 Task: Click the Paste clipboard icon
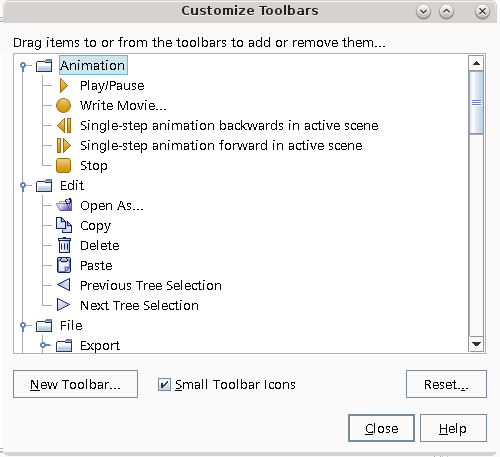(x=64, y=265)
